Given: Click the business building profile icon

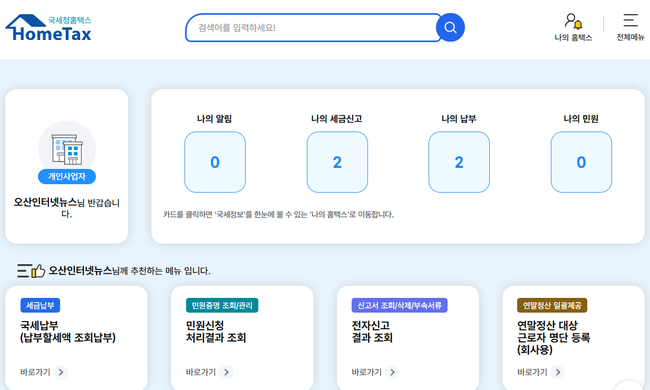Looking at the screenshot, I should tap(67, 149).
